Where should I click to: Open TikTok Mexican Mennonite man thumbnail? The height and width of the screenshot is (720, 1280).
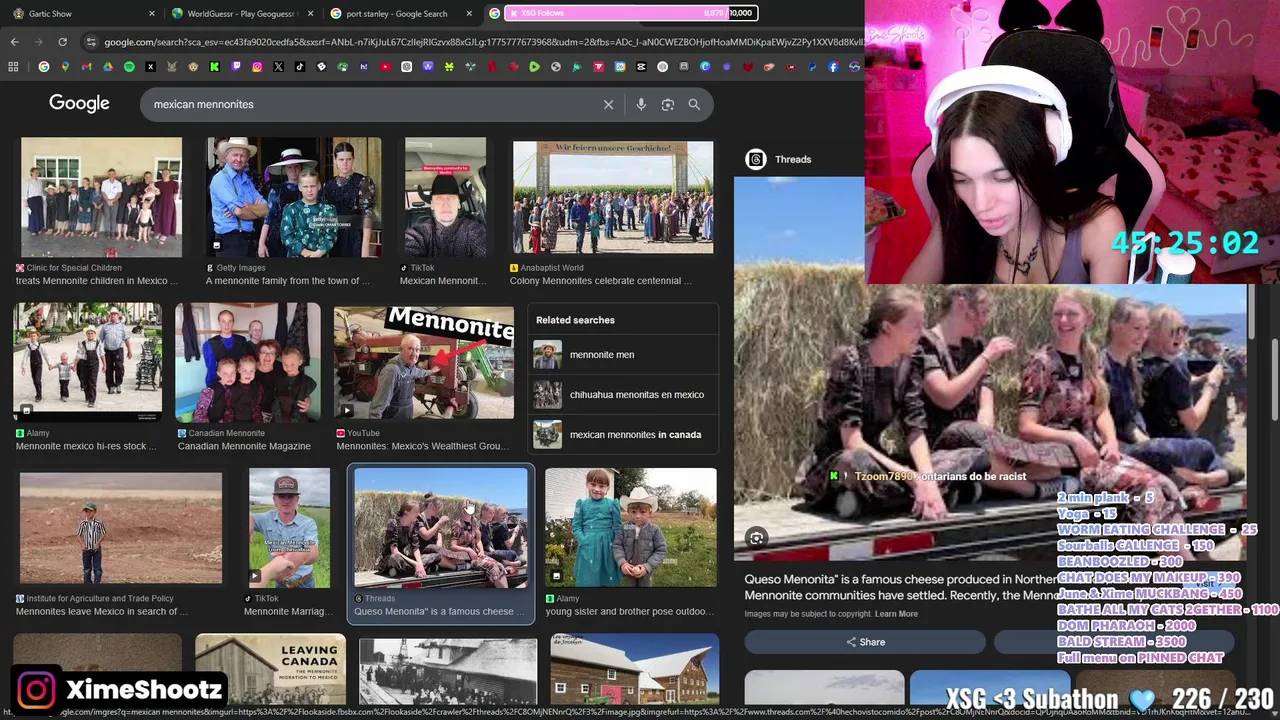pyautogui.click(x=445, y=197)
